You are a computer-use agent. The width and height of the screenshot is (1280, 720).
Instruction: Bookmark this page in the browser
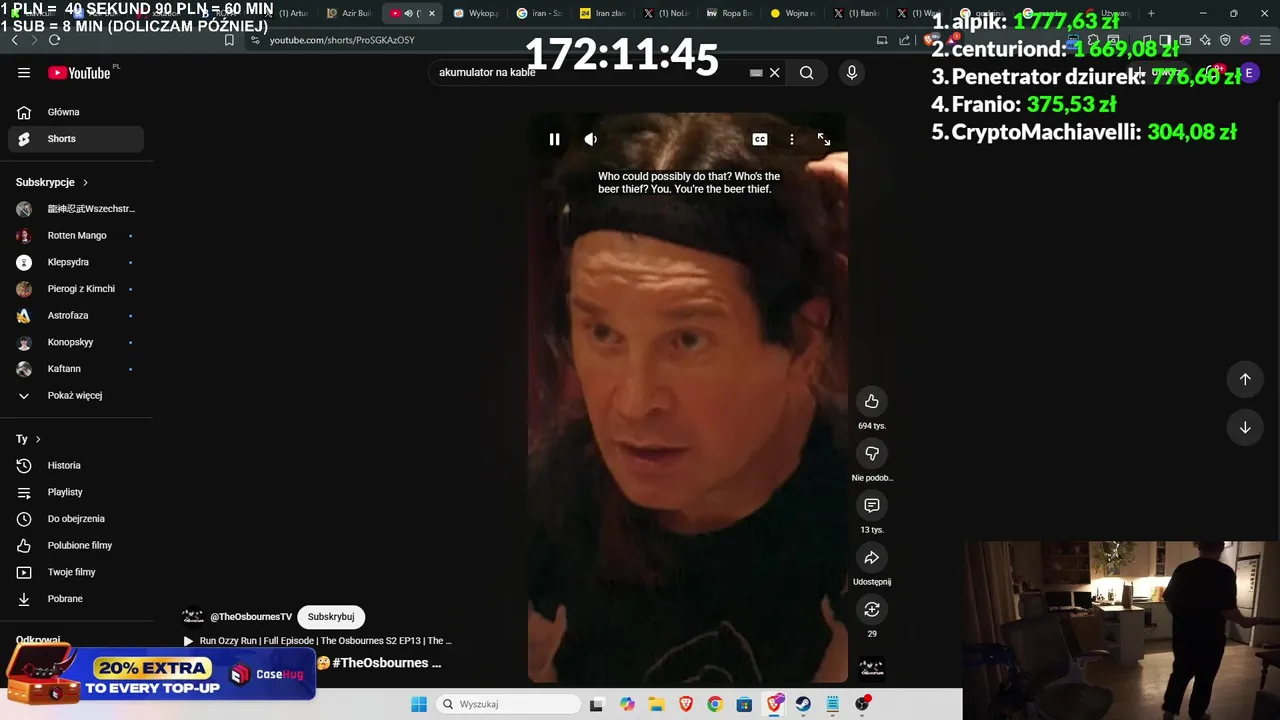(x=229, y=40)
